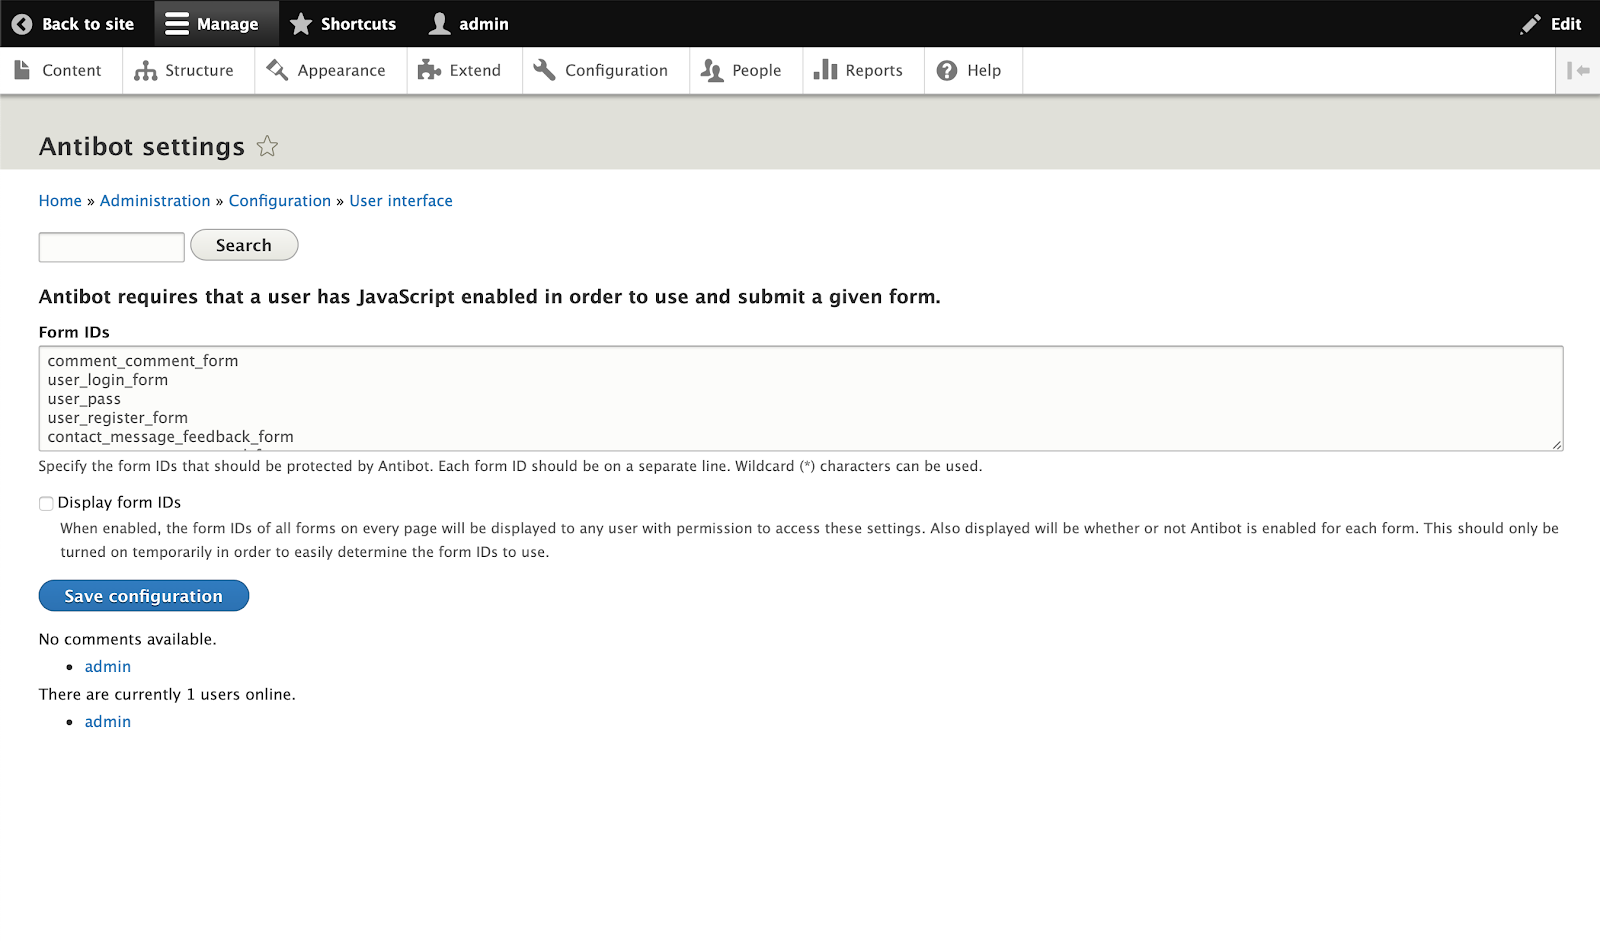Click the Edit toolbar button

click(1551, 24)
